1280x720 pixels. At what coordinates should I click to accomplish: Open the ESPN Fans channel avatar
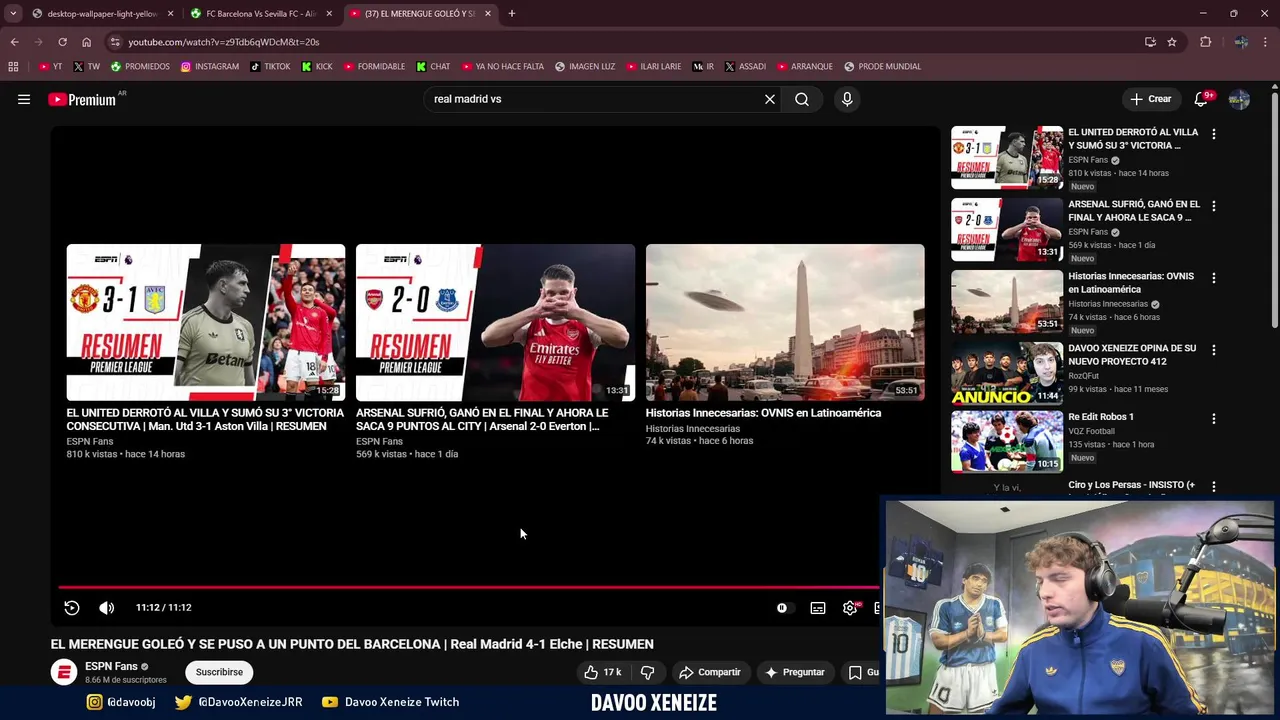click(x=64, y=672)
